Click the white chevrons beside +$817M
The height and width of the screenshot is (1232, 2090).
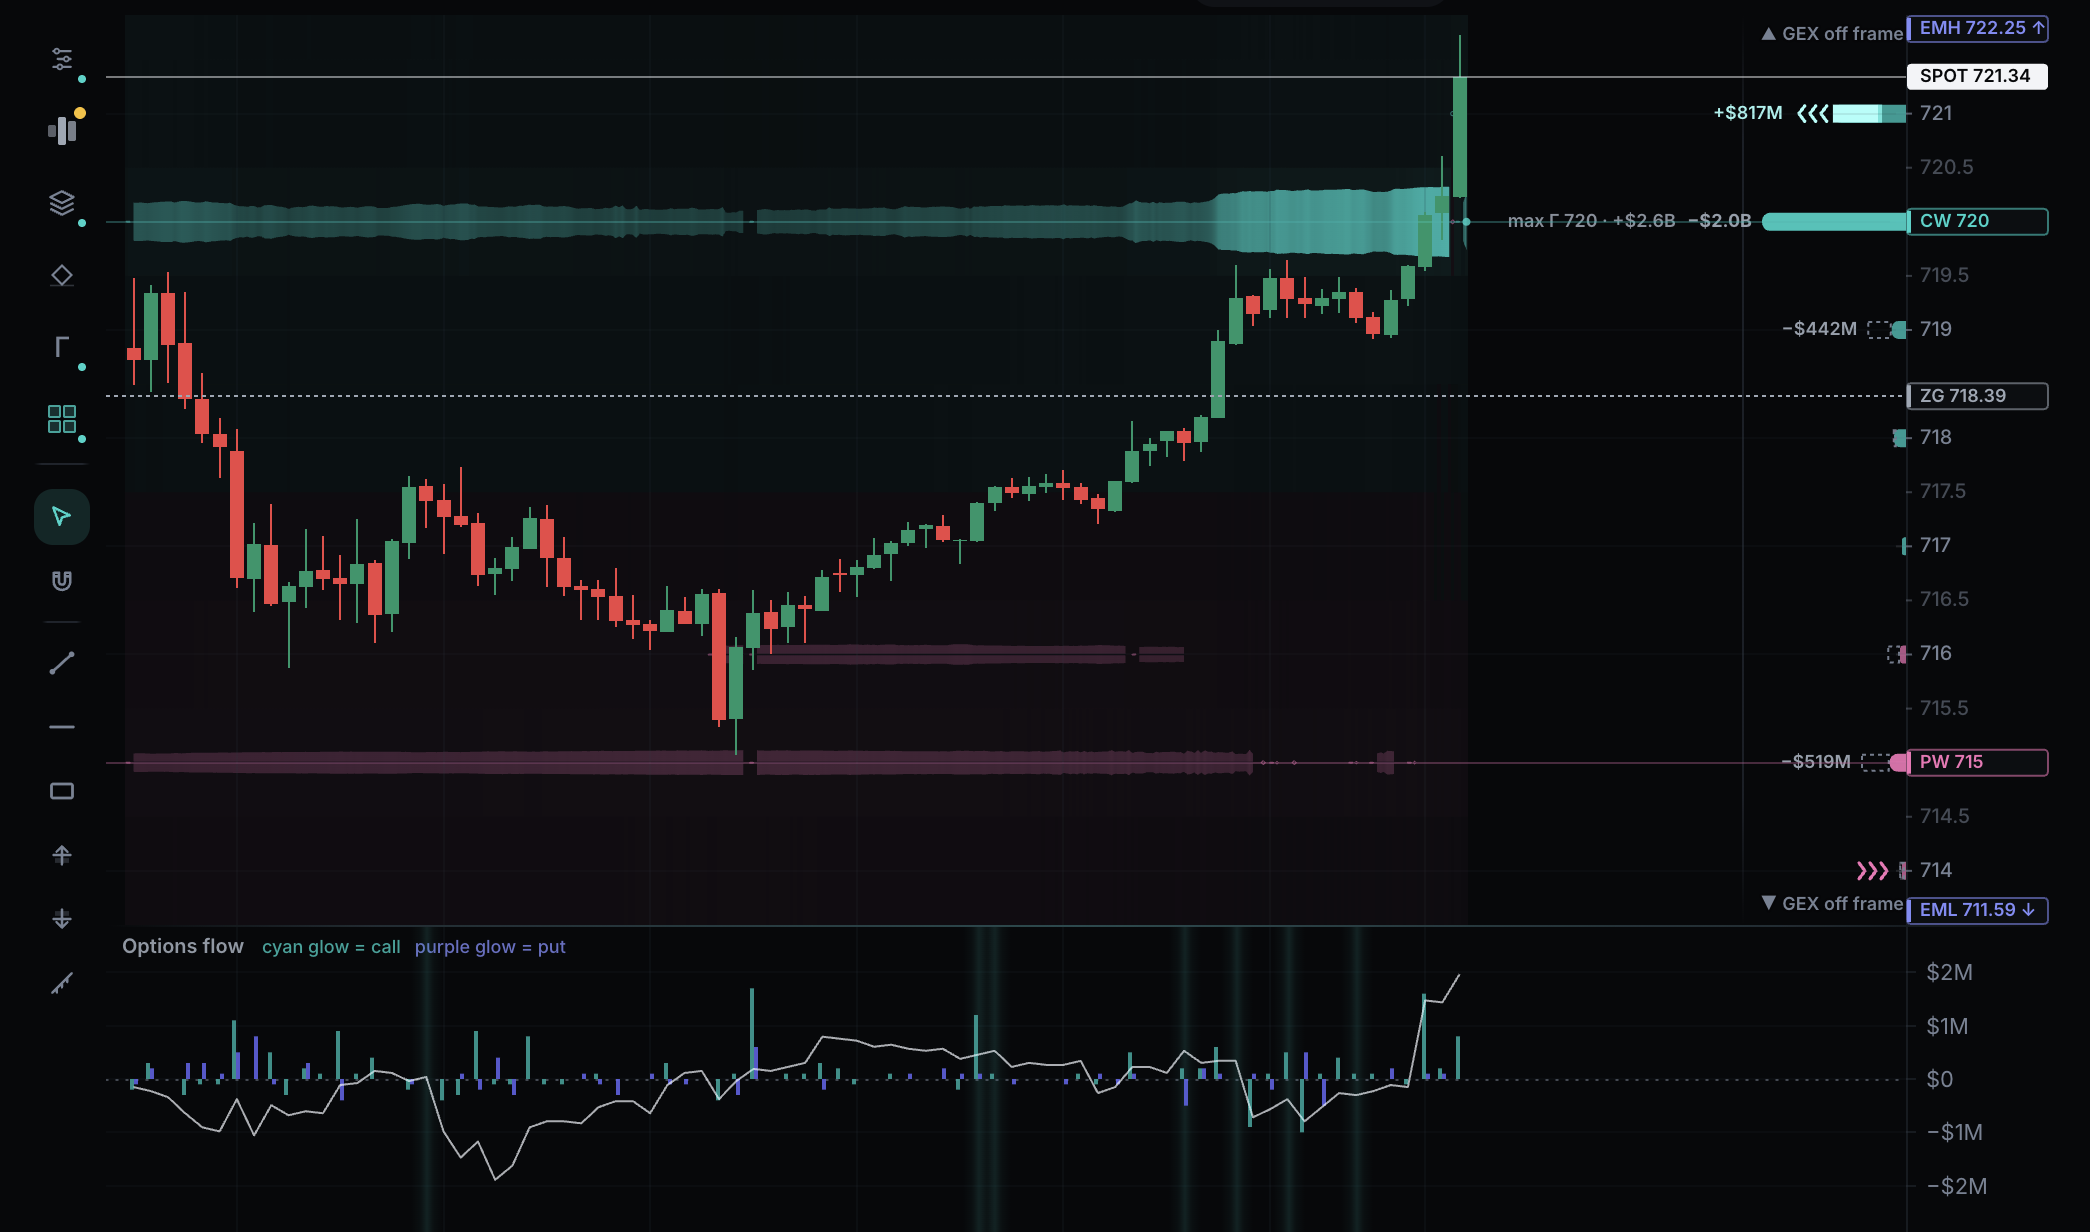(1813, 113)
